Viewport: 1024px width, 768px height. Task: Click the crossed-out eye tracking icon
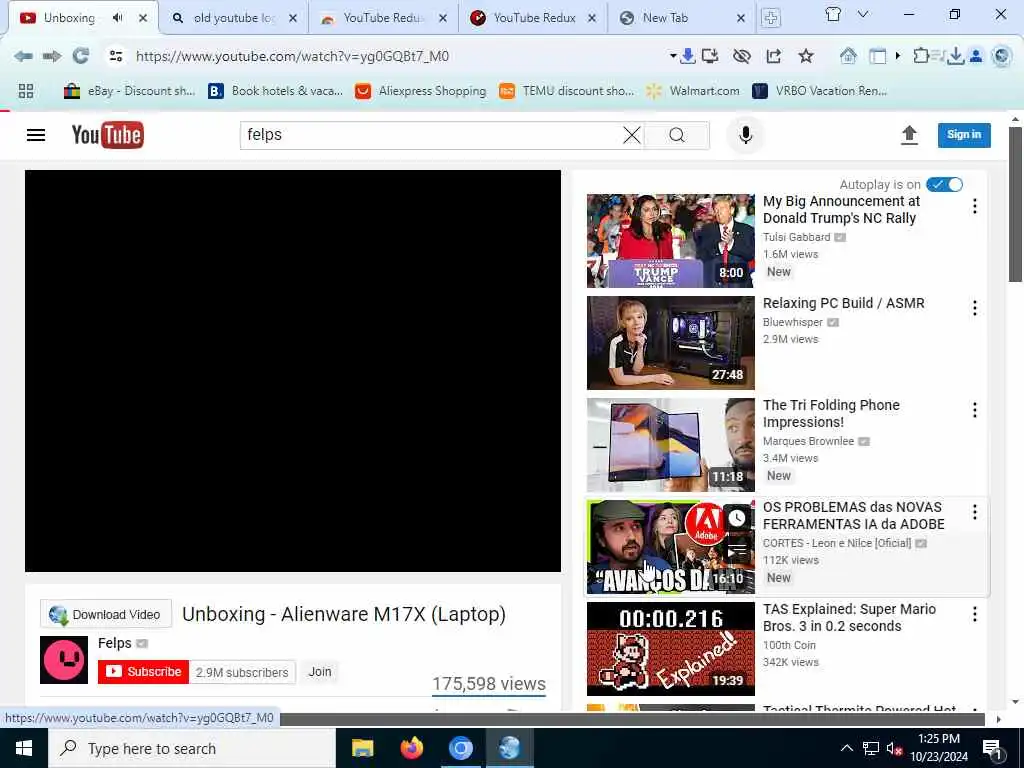(x=741, y=56)
